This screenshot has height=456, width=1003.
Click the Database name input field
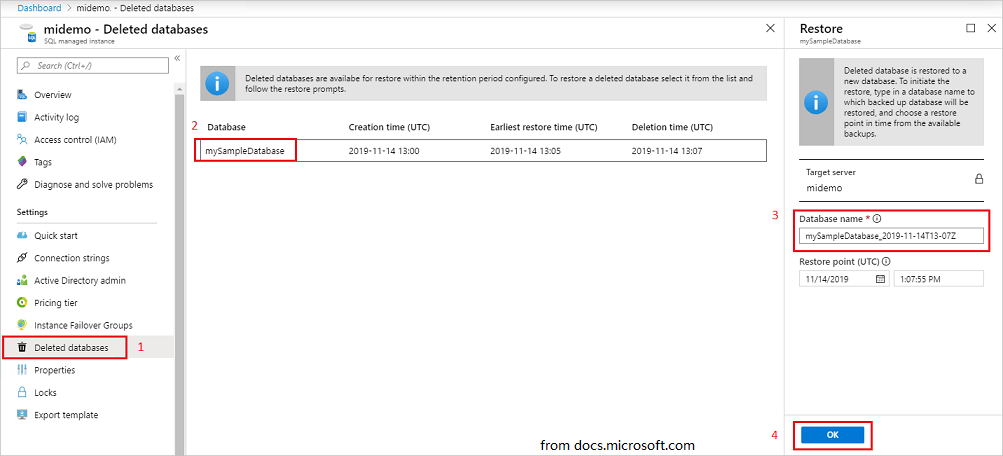(x=891, y=235)
